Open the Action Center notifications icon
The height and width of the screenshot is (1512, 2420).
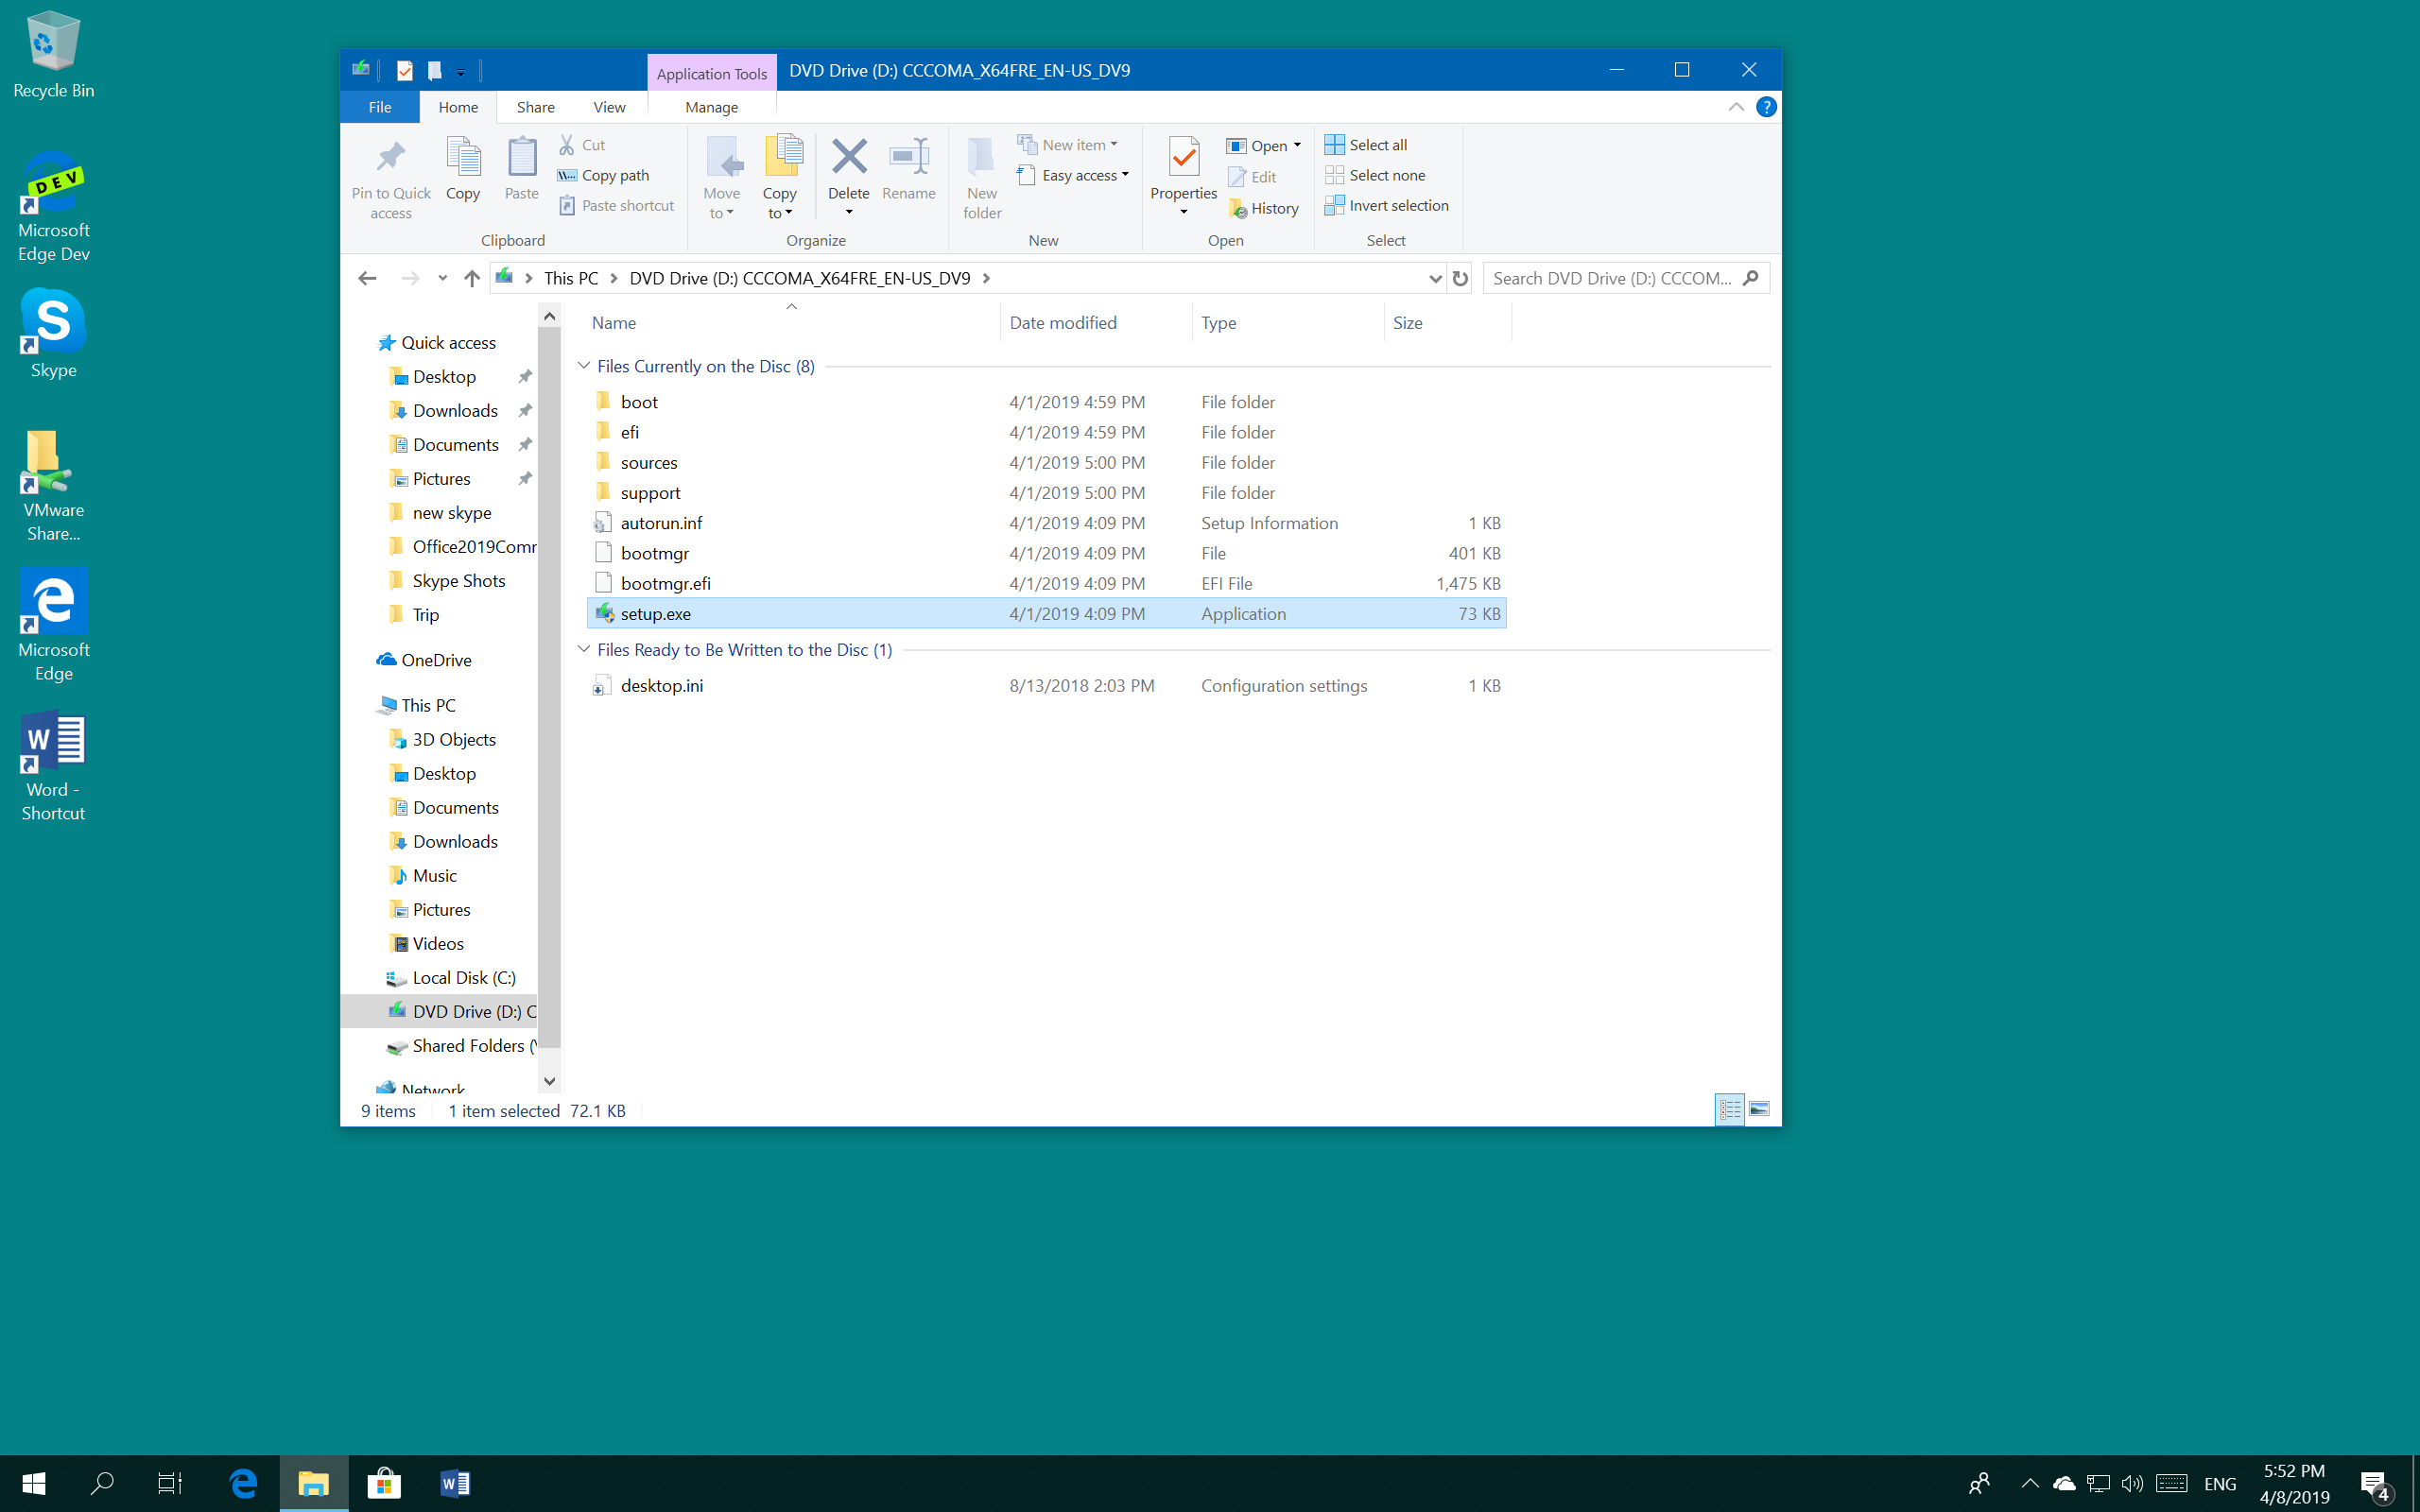coord(2376,1484)
